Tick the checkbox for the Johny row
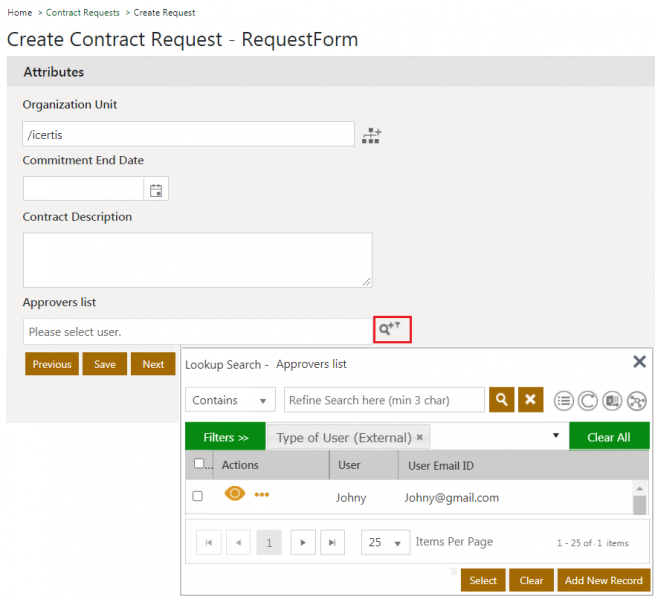655x599 pixels. [197, 496]
